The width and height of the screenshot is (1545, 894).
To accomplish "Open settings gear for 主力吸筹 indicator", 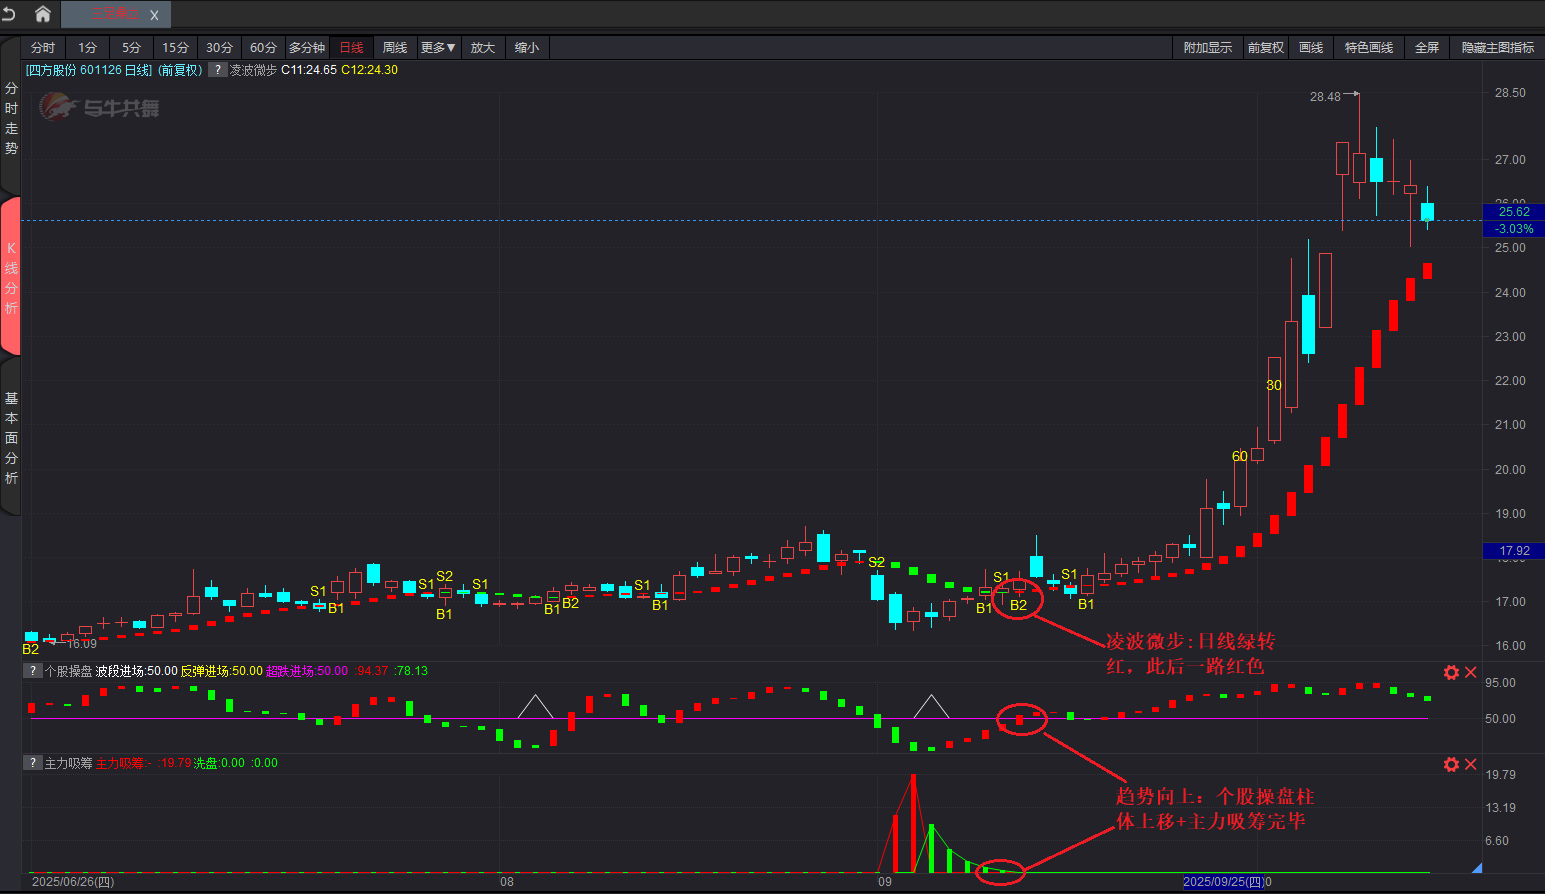I will pos(1451,764).
